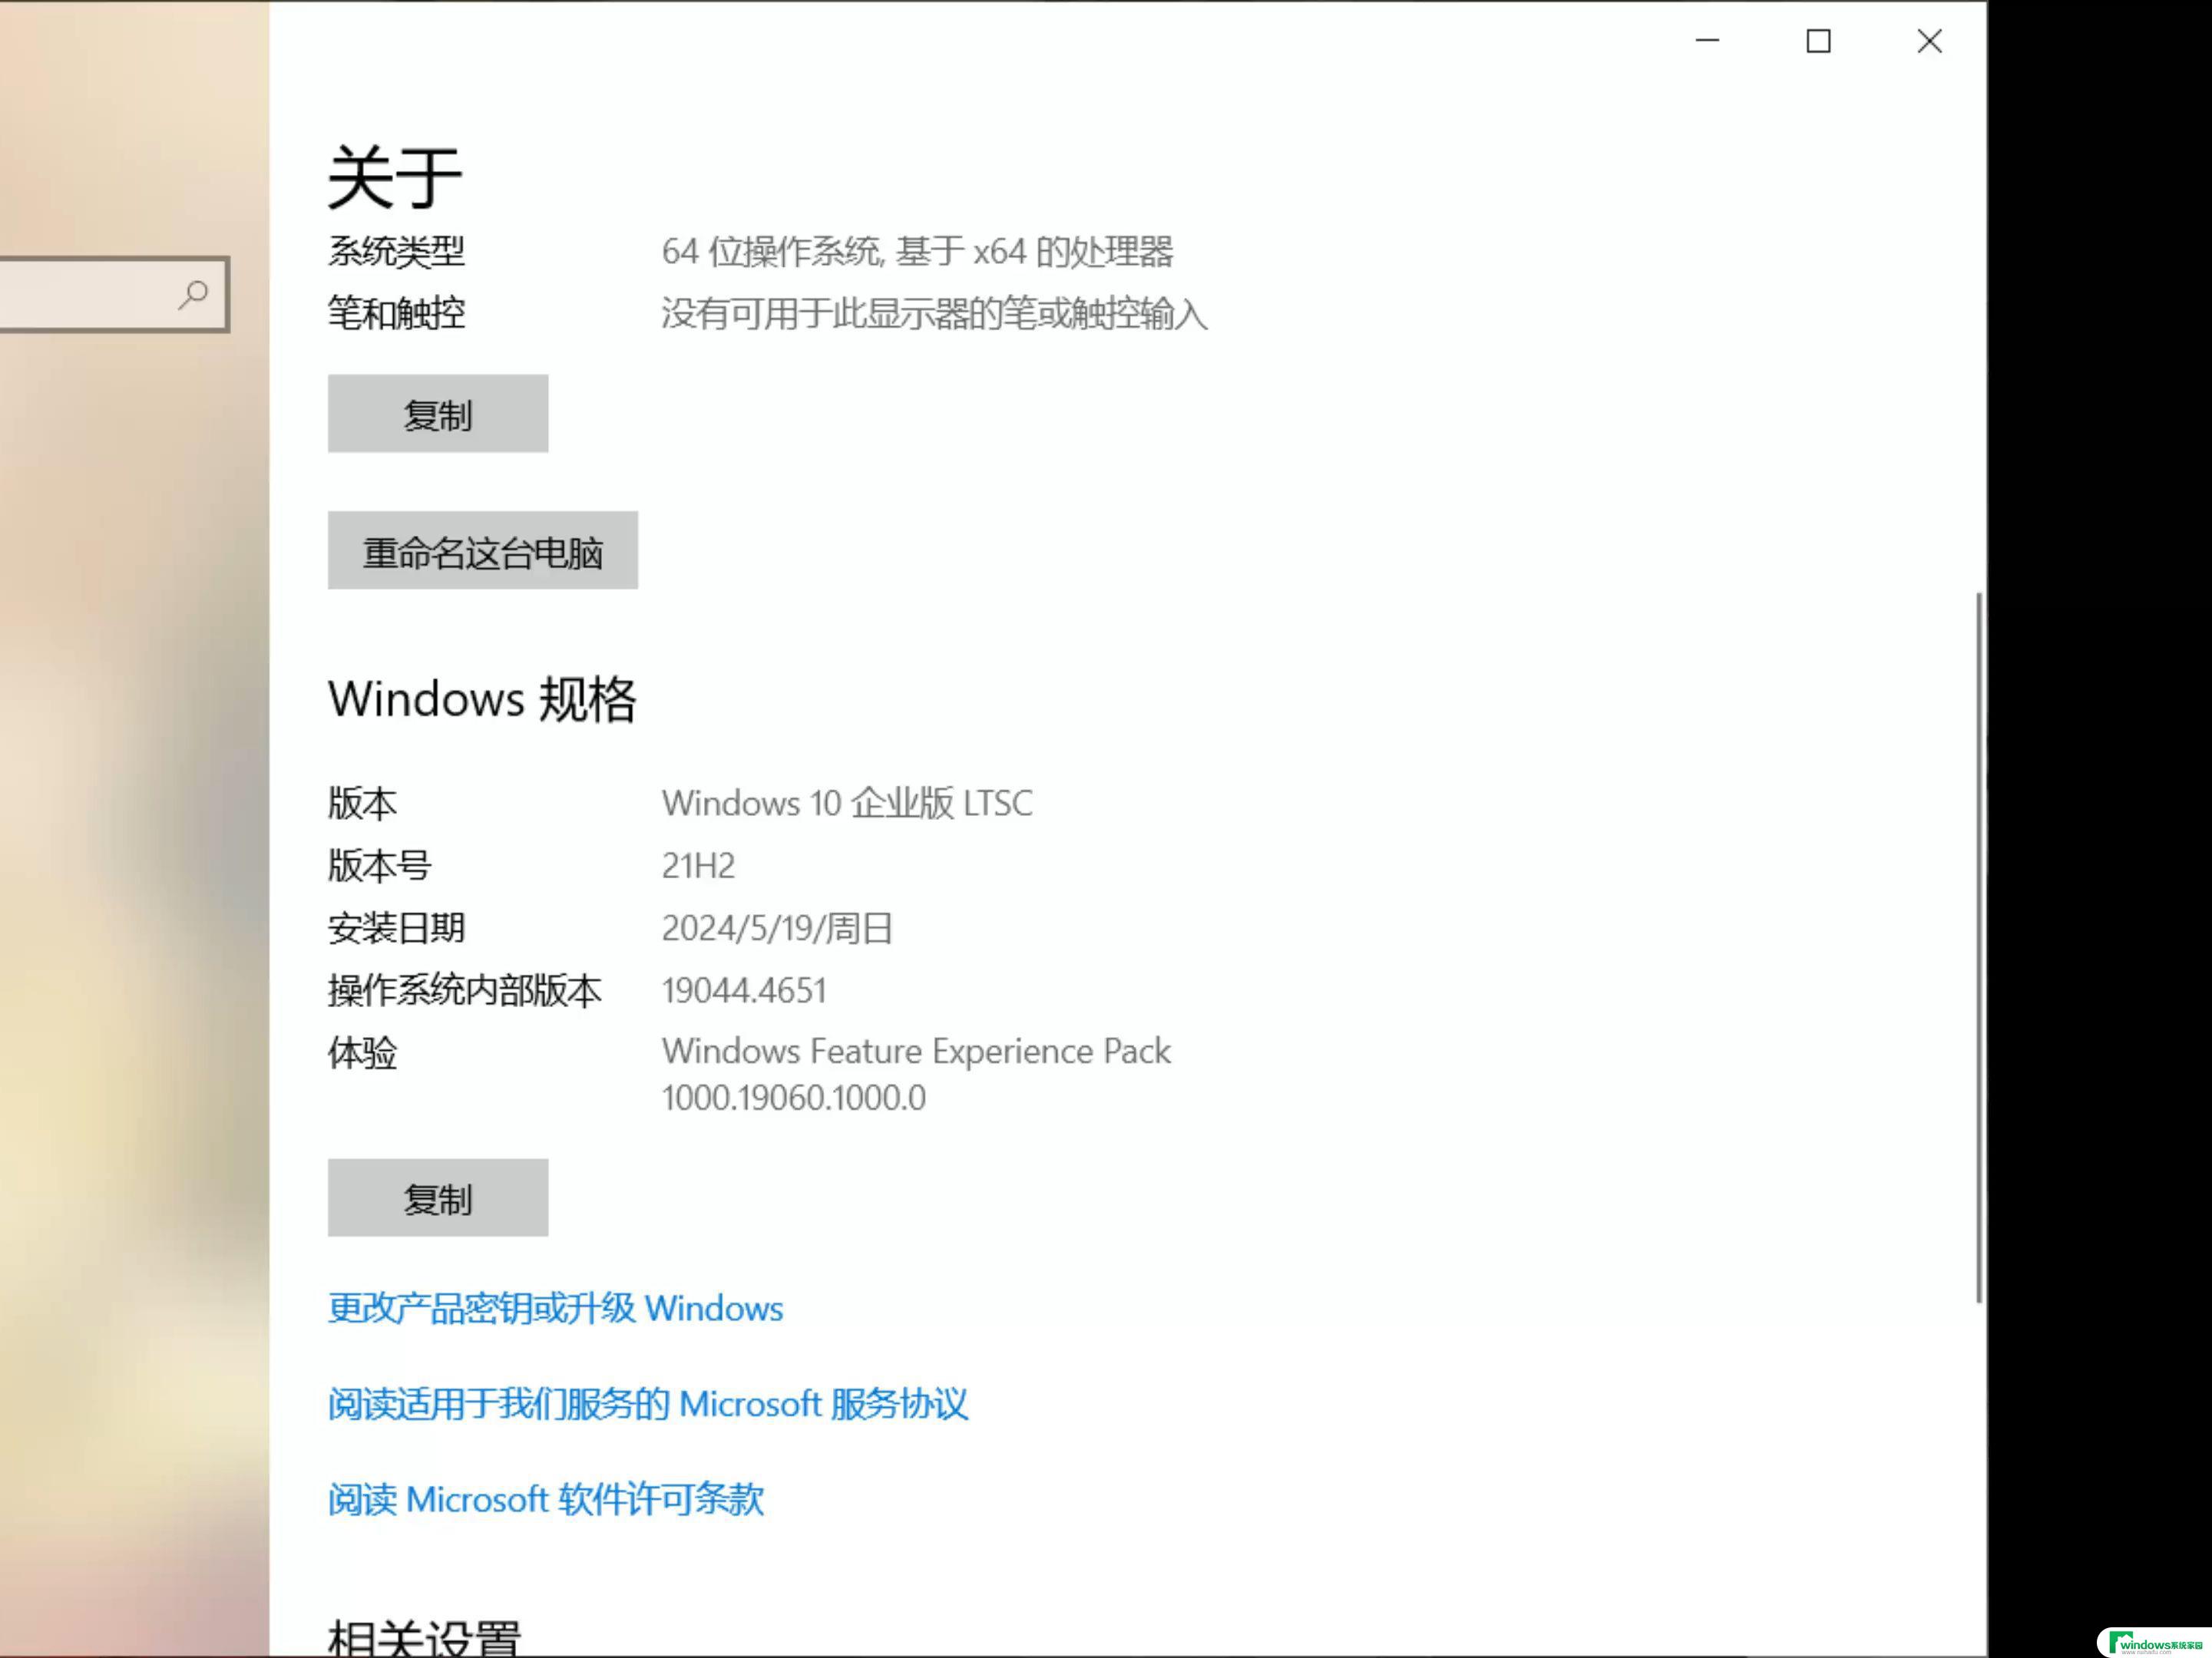Click the 没有可用于此显示器的笔或触控输入 value

[934, 314]
